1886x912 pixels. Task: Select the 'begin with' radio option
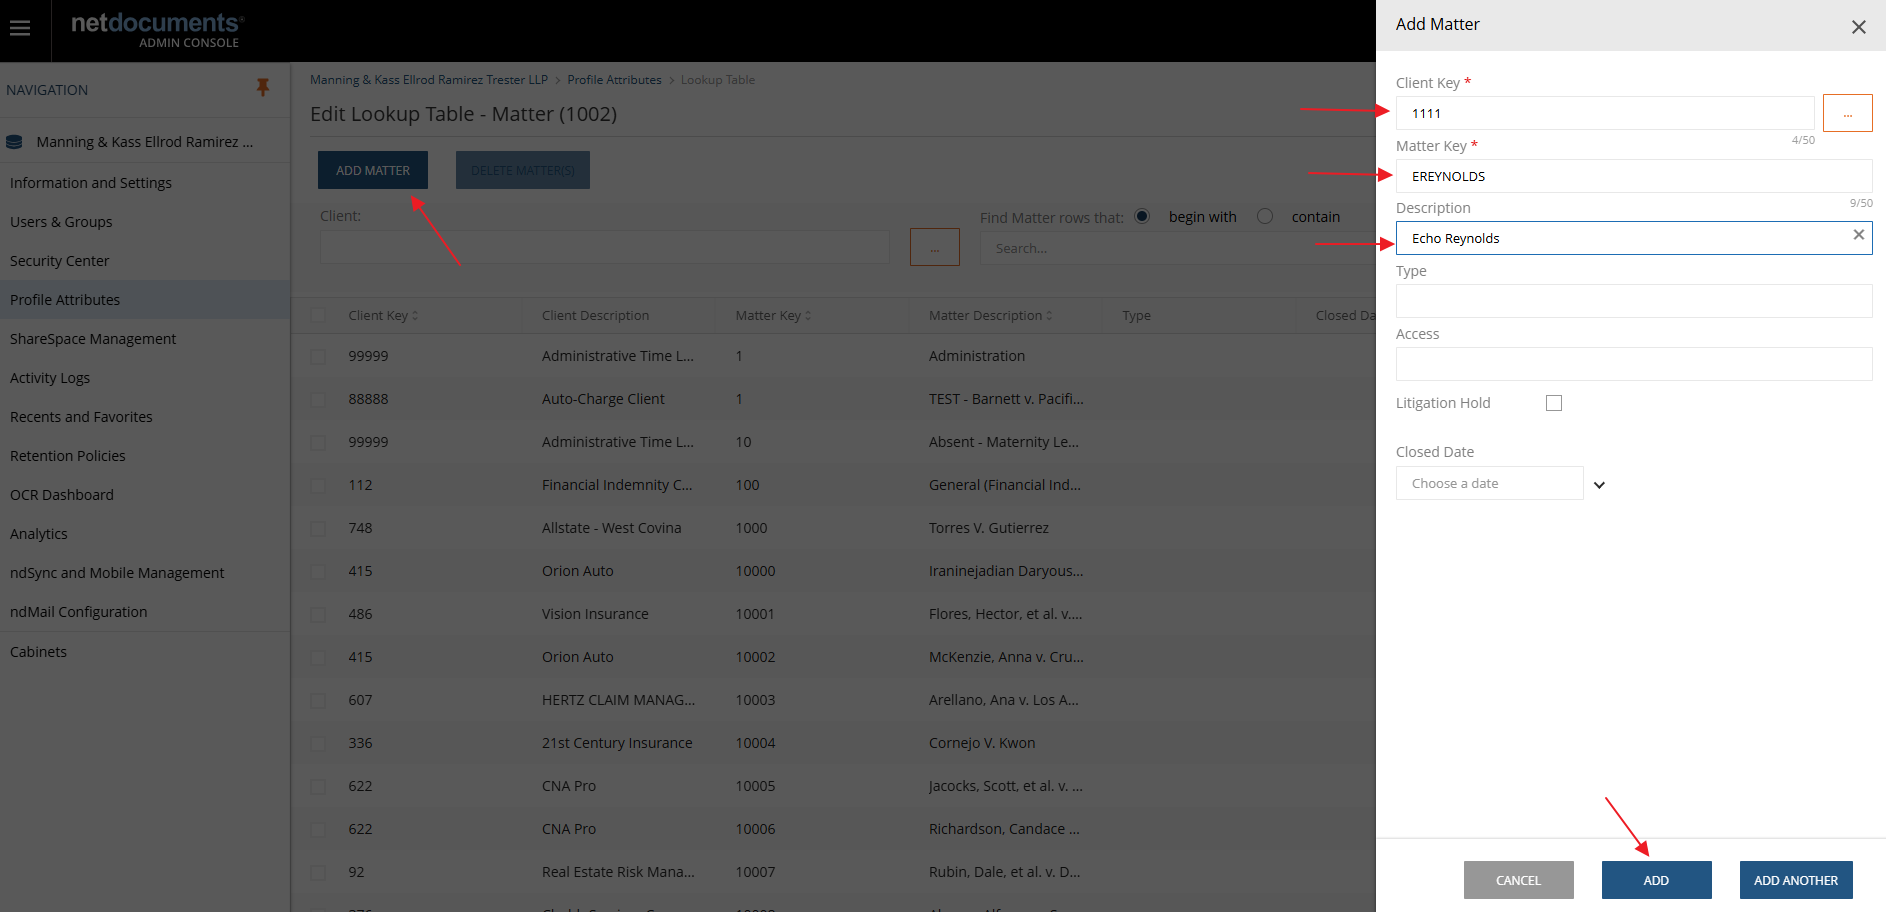(x=1142, y=216)
